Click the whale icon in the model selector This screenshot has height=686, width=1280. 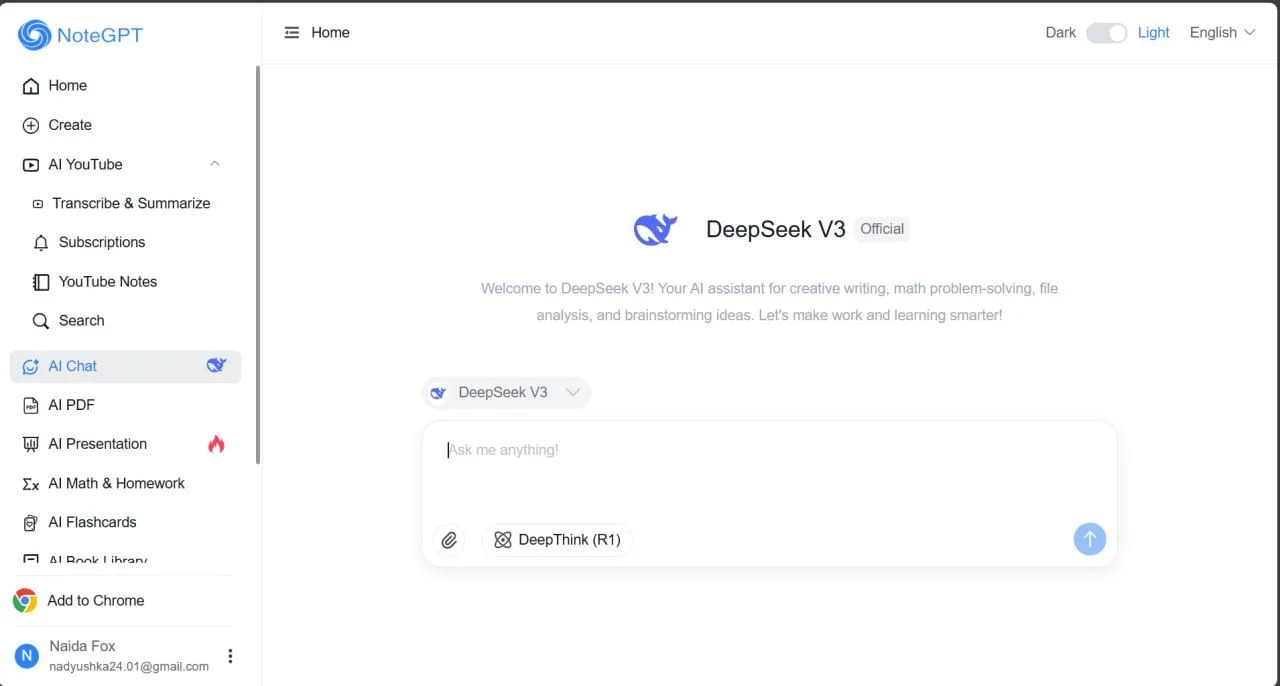tap(438, 393)
